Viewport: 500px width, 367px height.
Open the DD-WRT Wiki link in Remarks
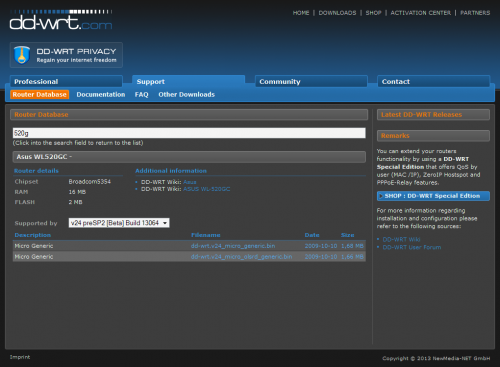[x=401, y=239]
